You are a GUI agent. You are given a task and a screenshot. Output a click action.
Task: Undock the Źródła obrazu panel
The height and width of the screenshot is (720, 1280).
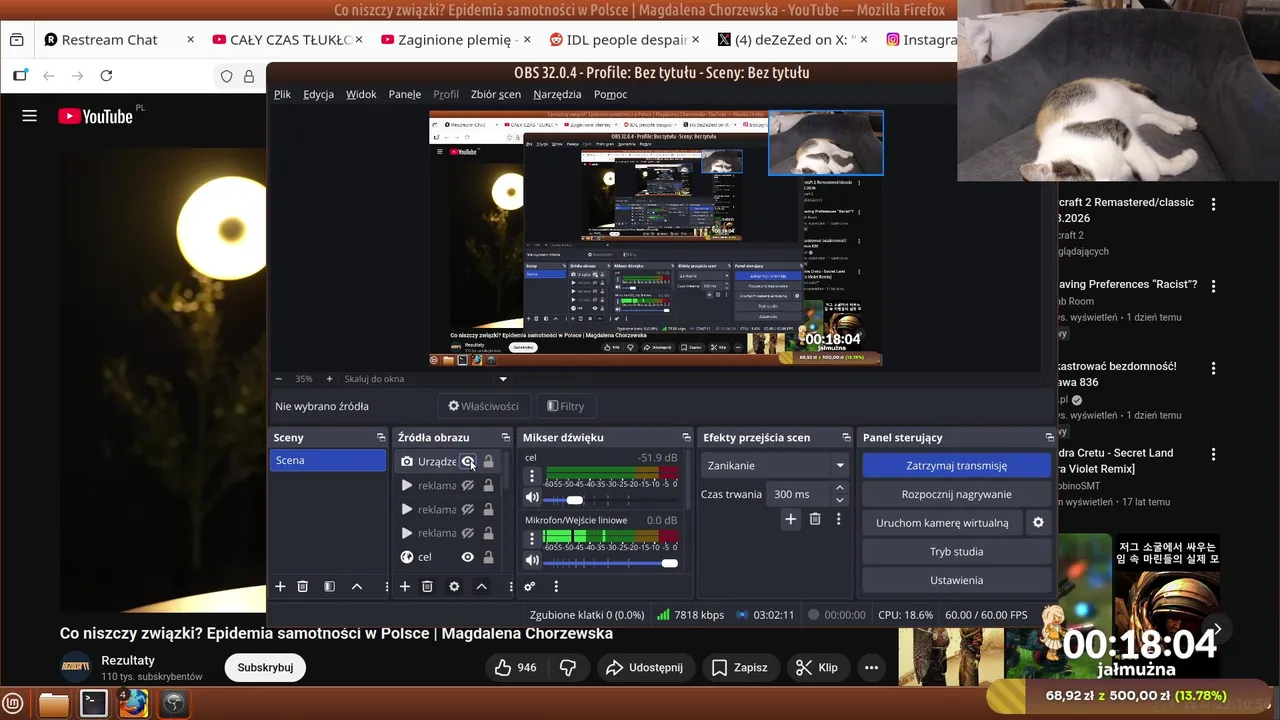pyautogui.click(x=506, y=437)
